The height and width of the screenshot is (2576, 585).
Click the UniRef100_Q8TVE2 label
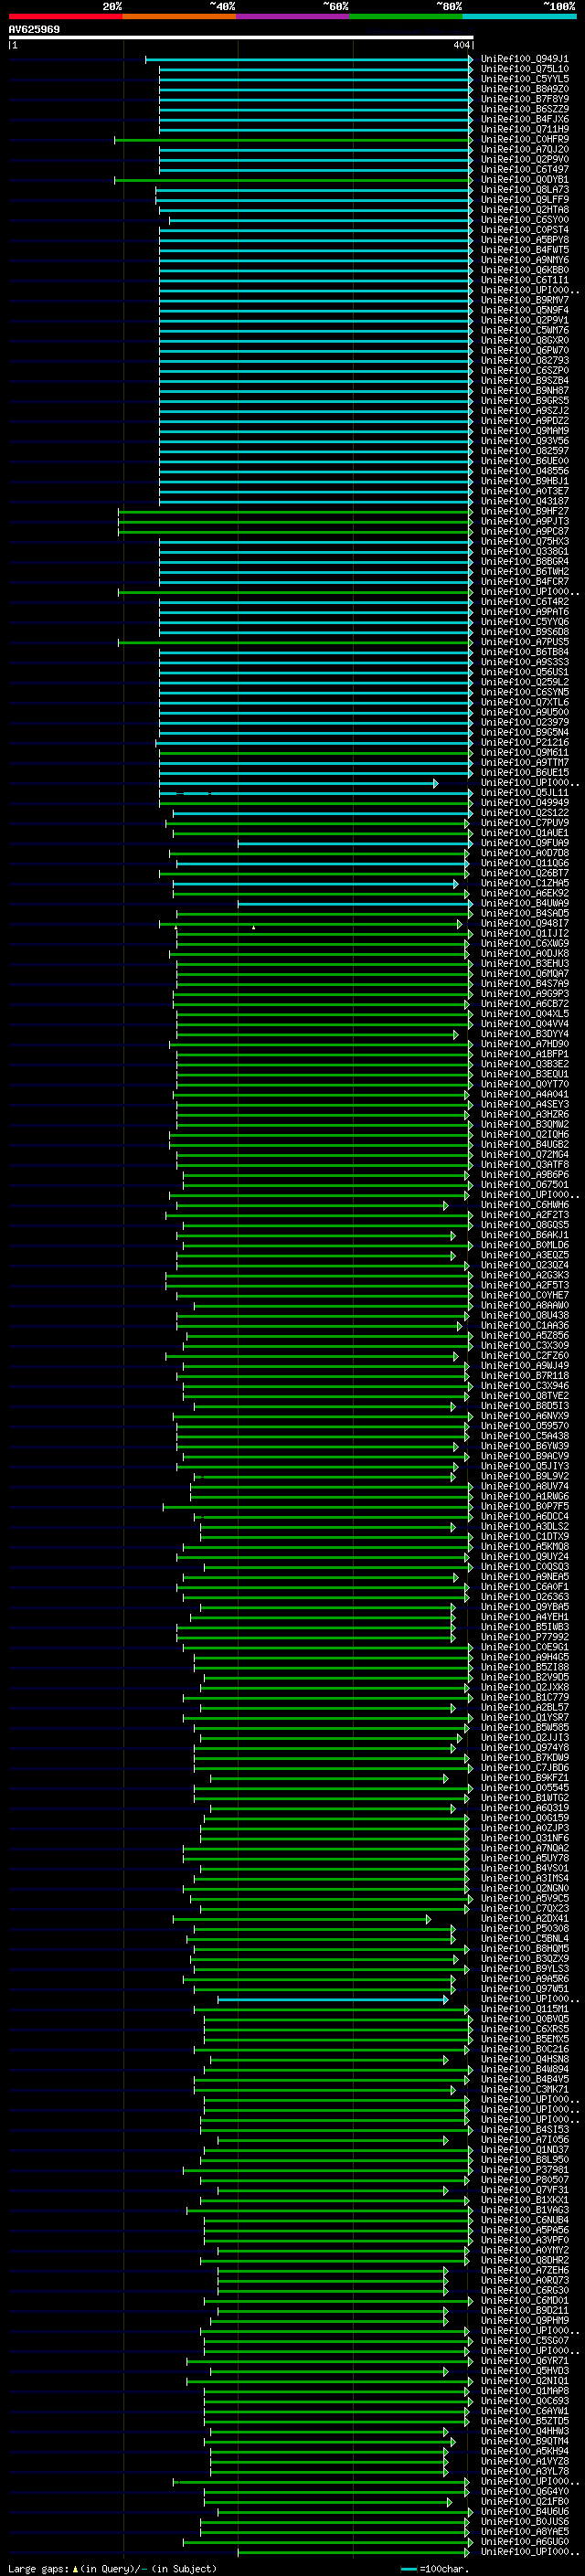[x=524, y=1396]
